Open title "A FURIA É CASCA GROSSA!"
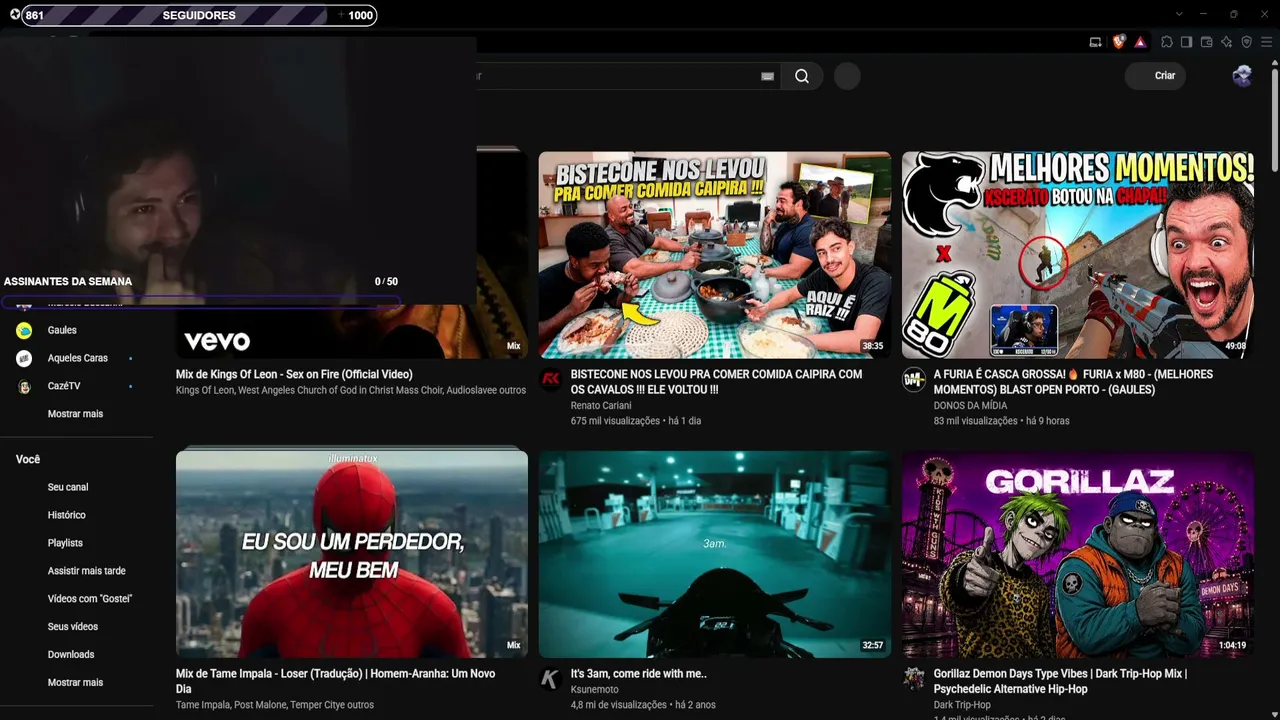This screenshot has height=720, width=1280. [x=1073, y=382]
